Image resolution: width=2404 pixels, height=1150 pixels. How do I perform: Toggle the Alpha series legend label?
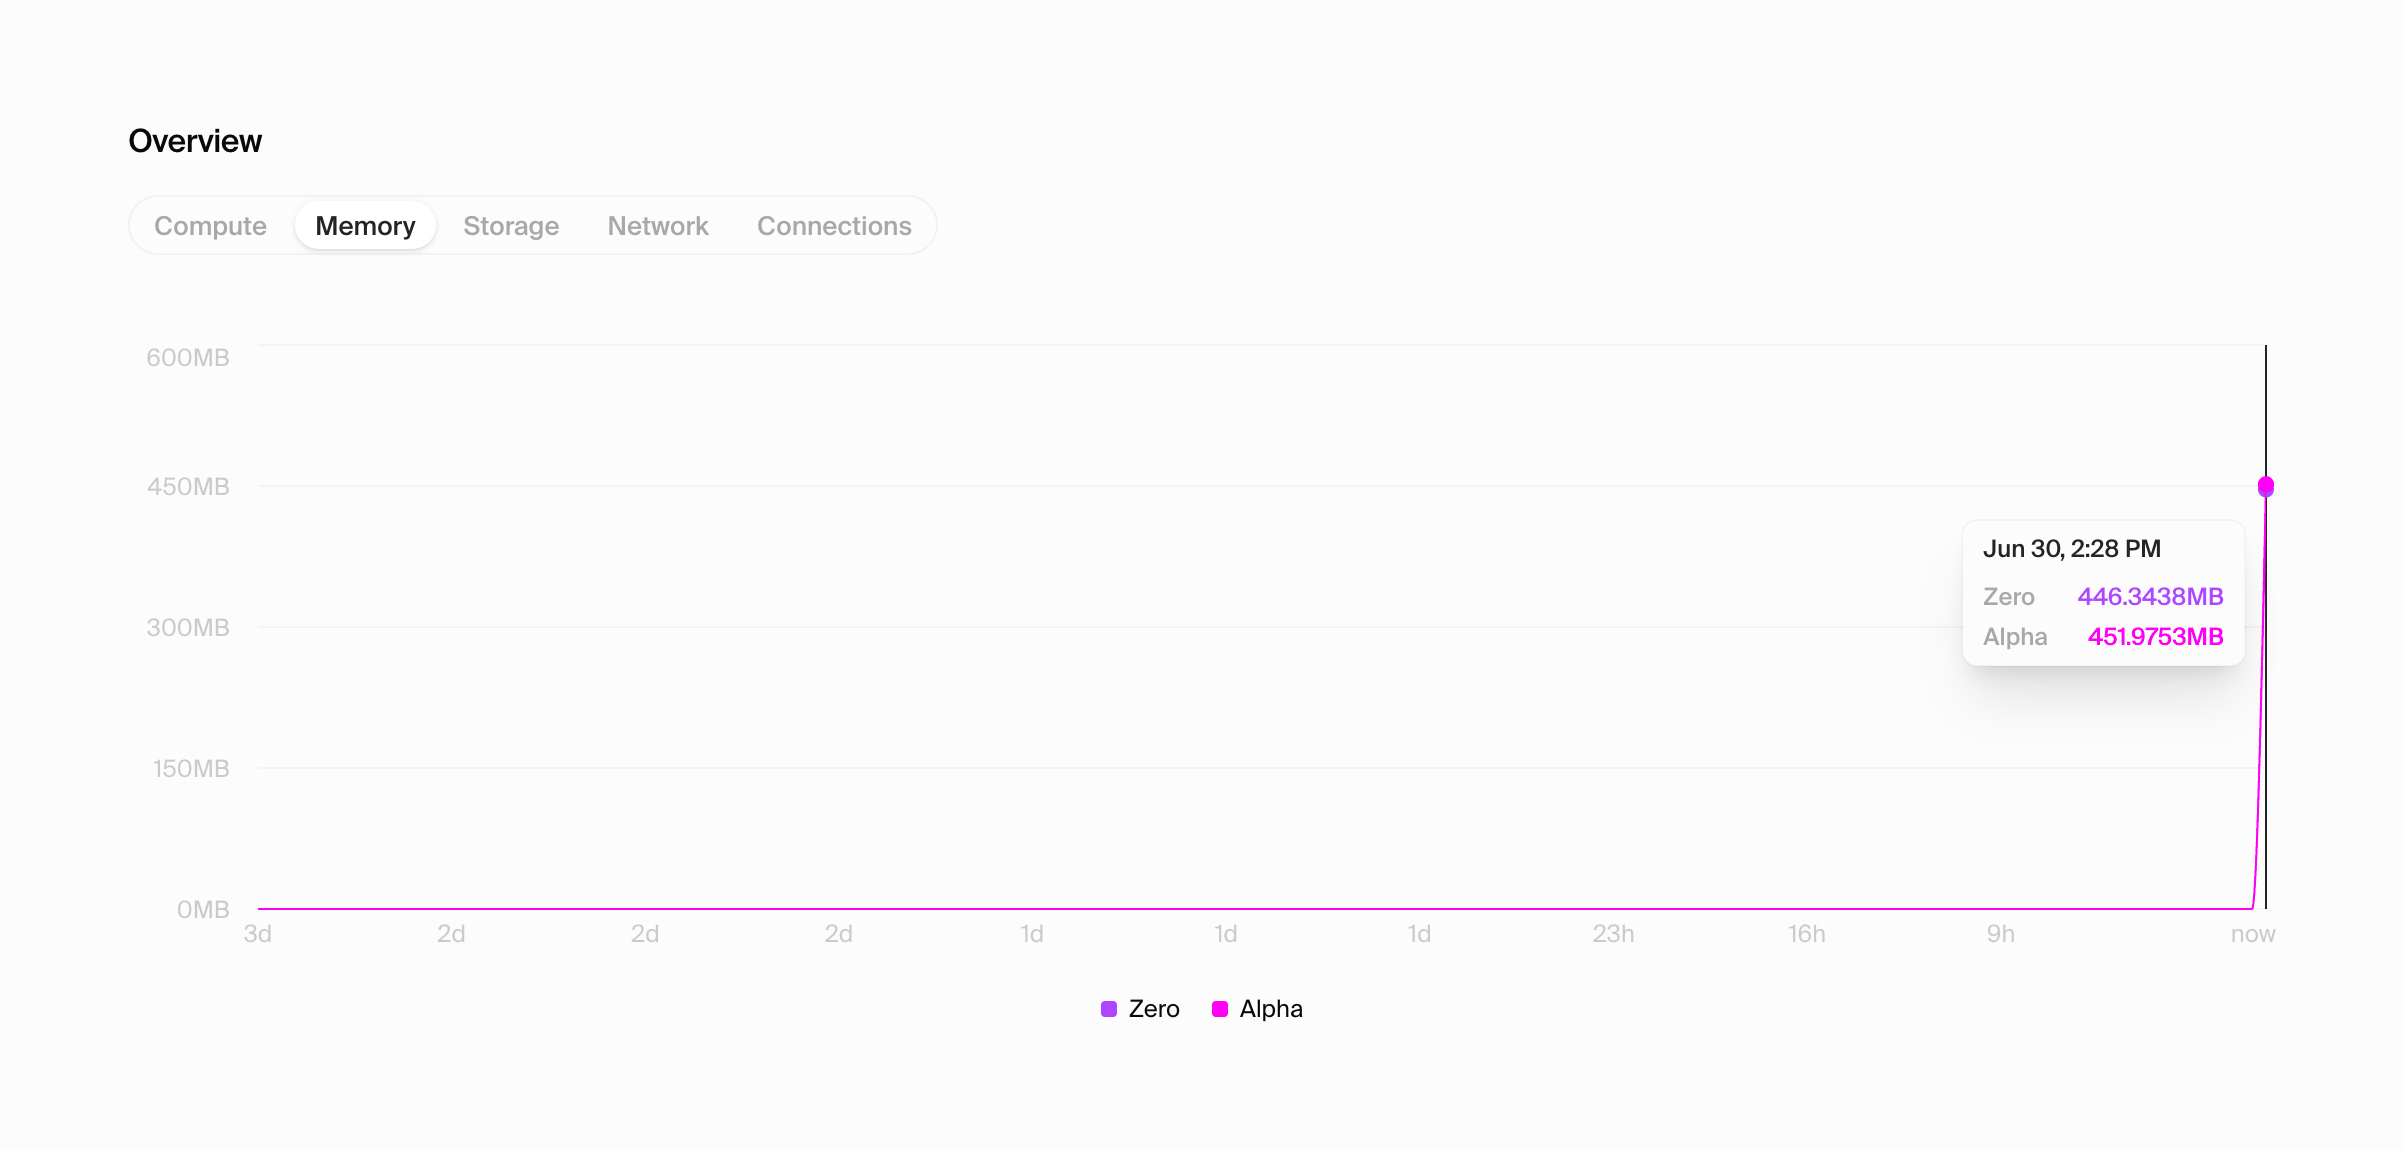click(x=1271, y=1009)
